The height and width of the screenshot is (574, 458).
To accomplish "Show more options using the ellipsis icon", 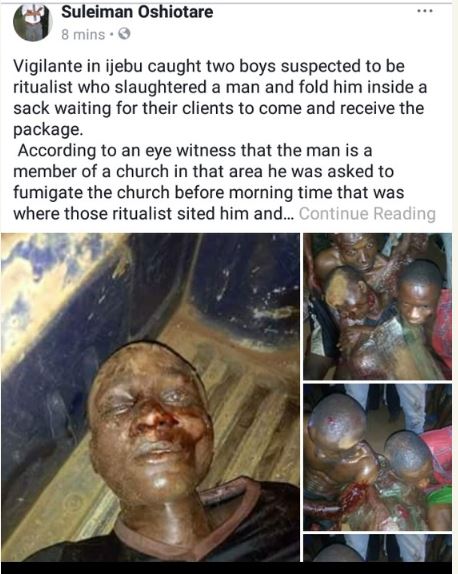I will (425, 11).
